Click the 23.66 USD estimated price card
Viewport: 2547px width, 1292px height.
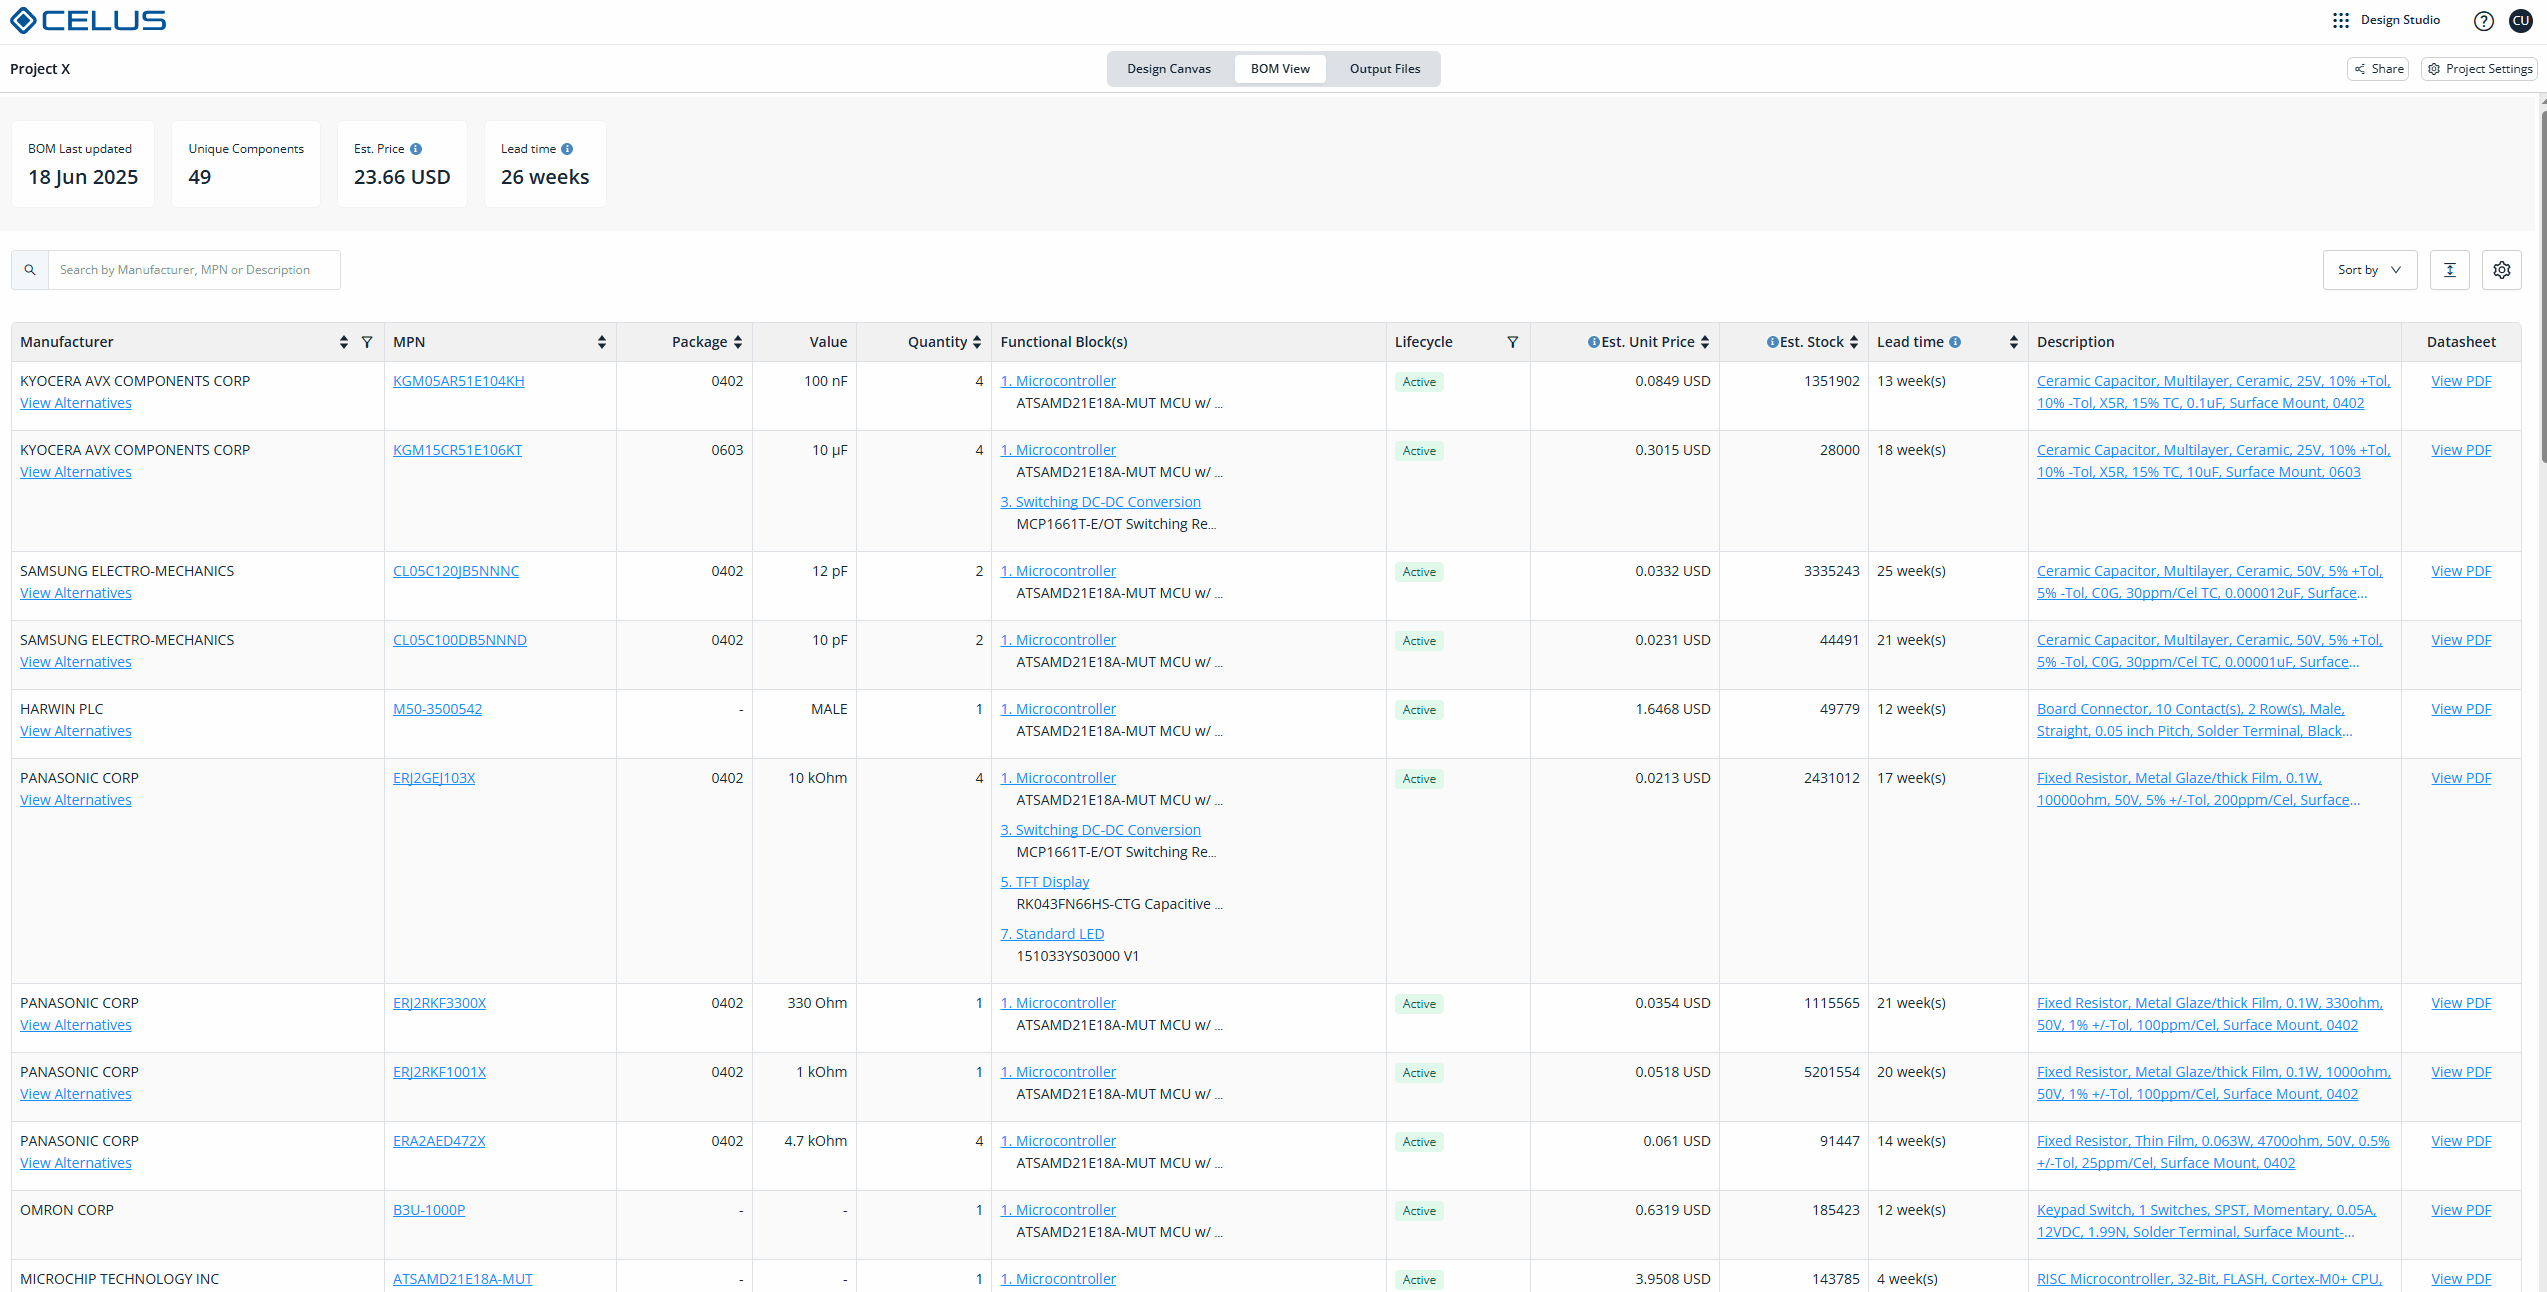[x=402, y=164]
